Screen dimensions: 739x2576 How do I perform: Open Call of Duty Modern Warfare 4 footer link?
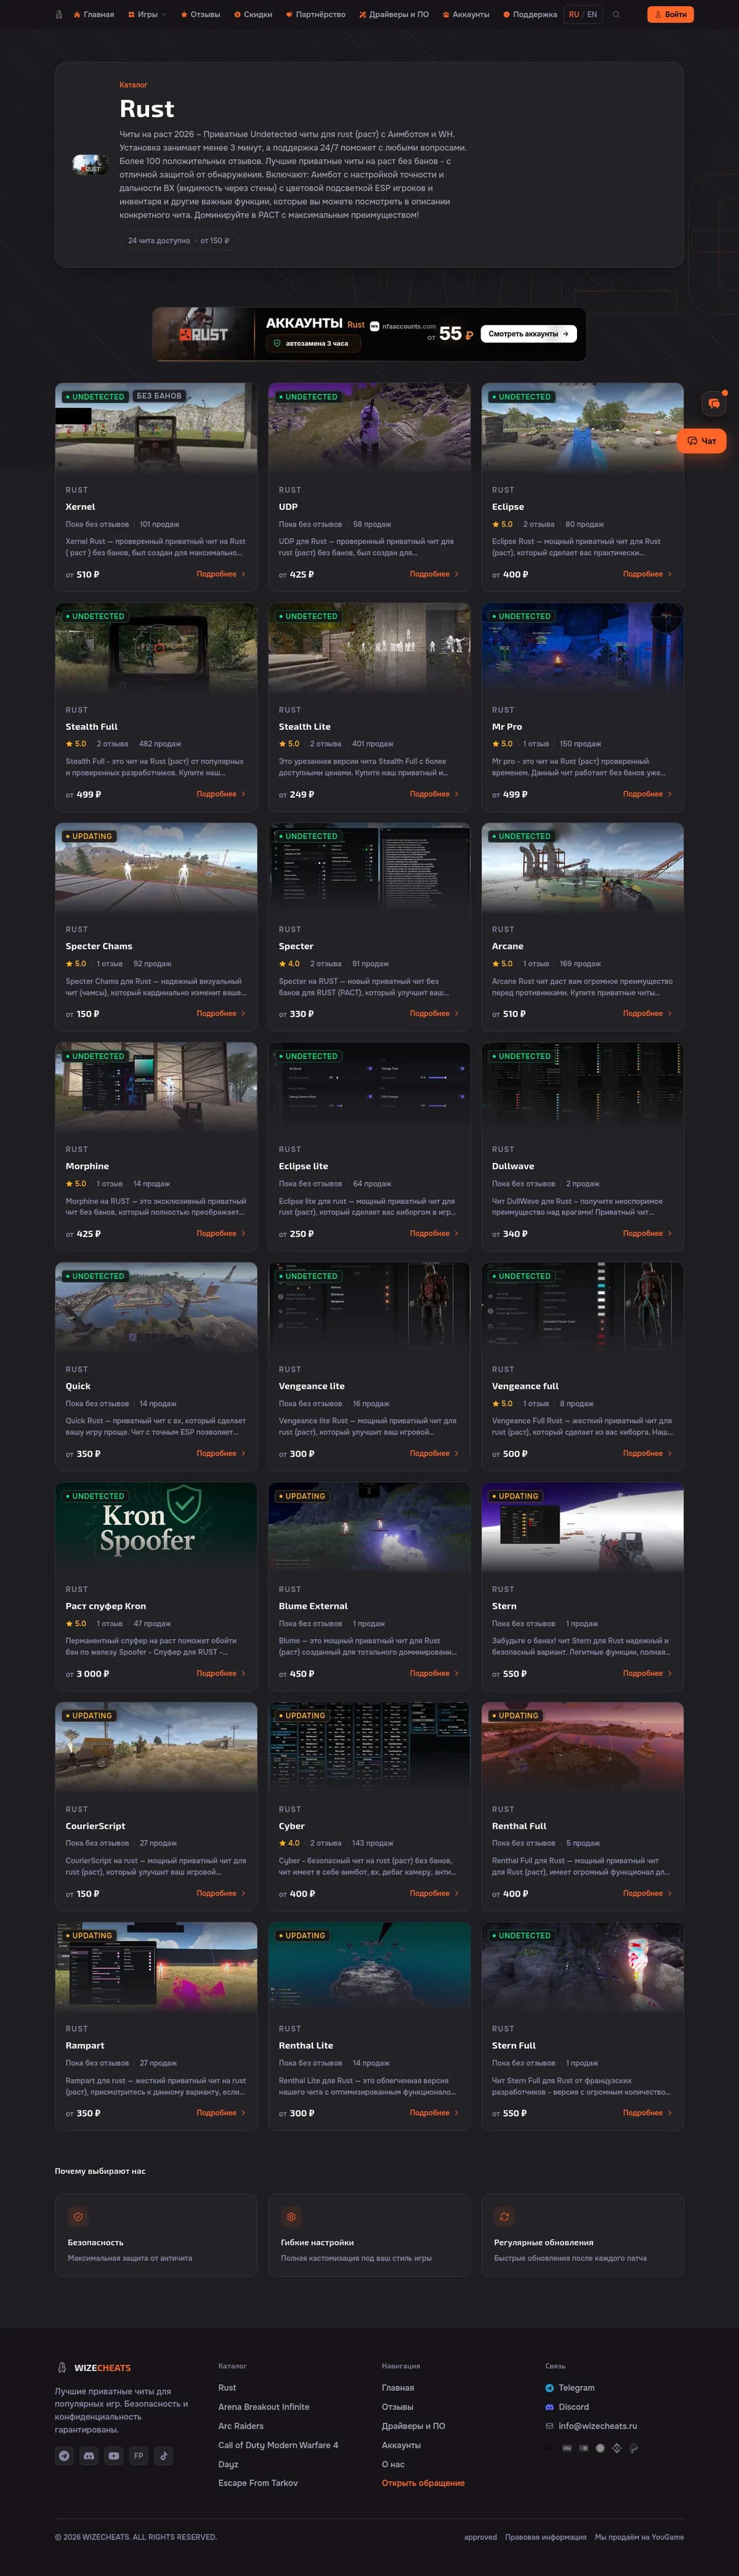pos(278,2445)
